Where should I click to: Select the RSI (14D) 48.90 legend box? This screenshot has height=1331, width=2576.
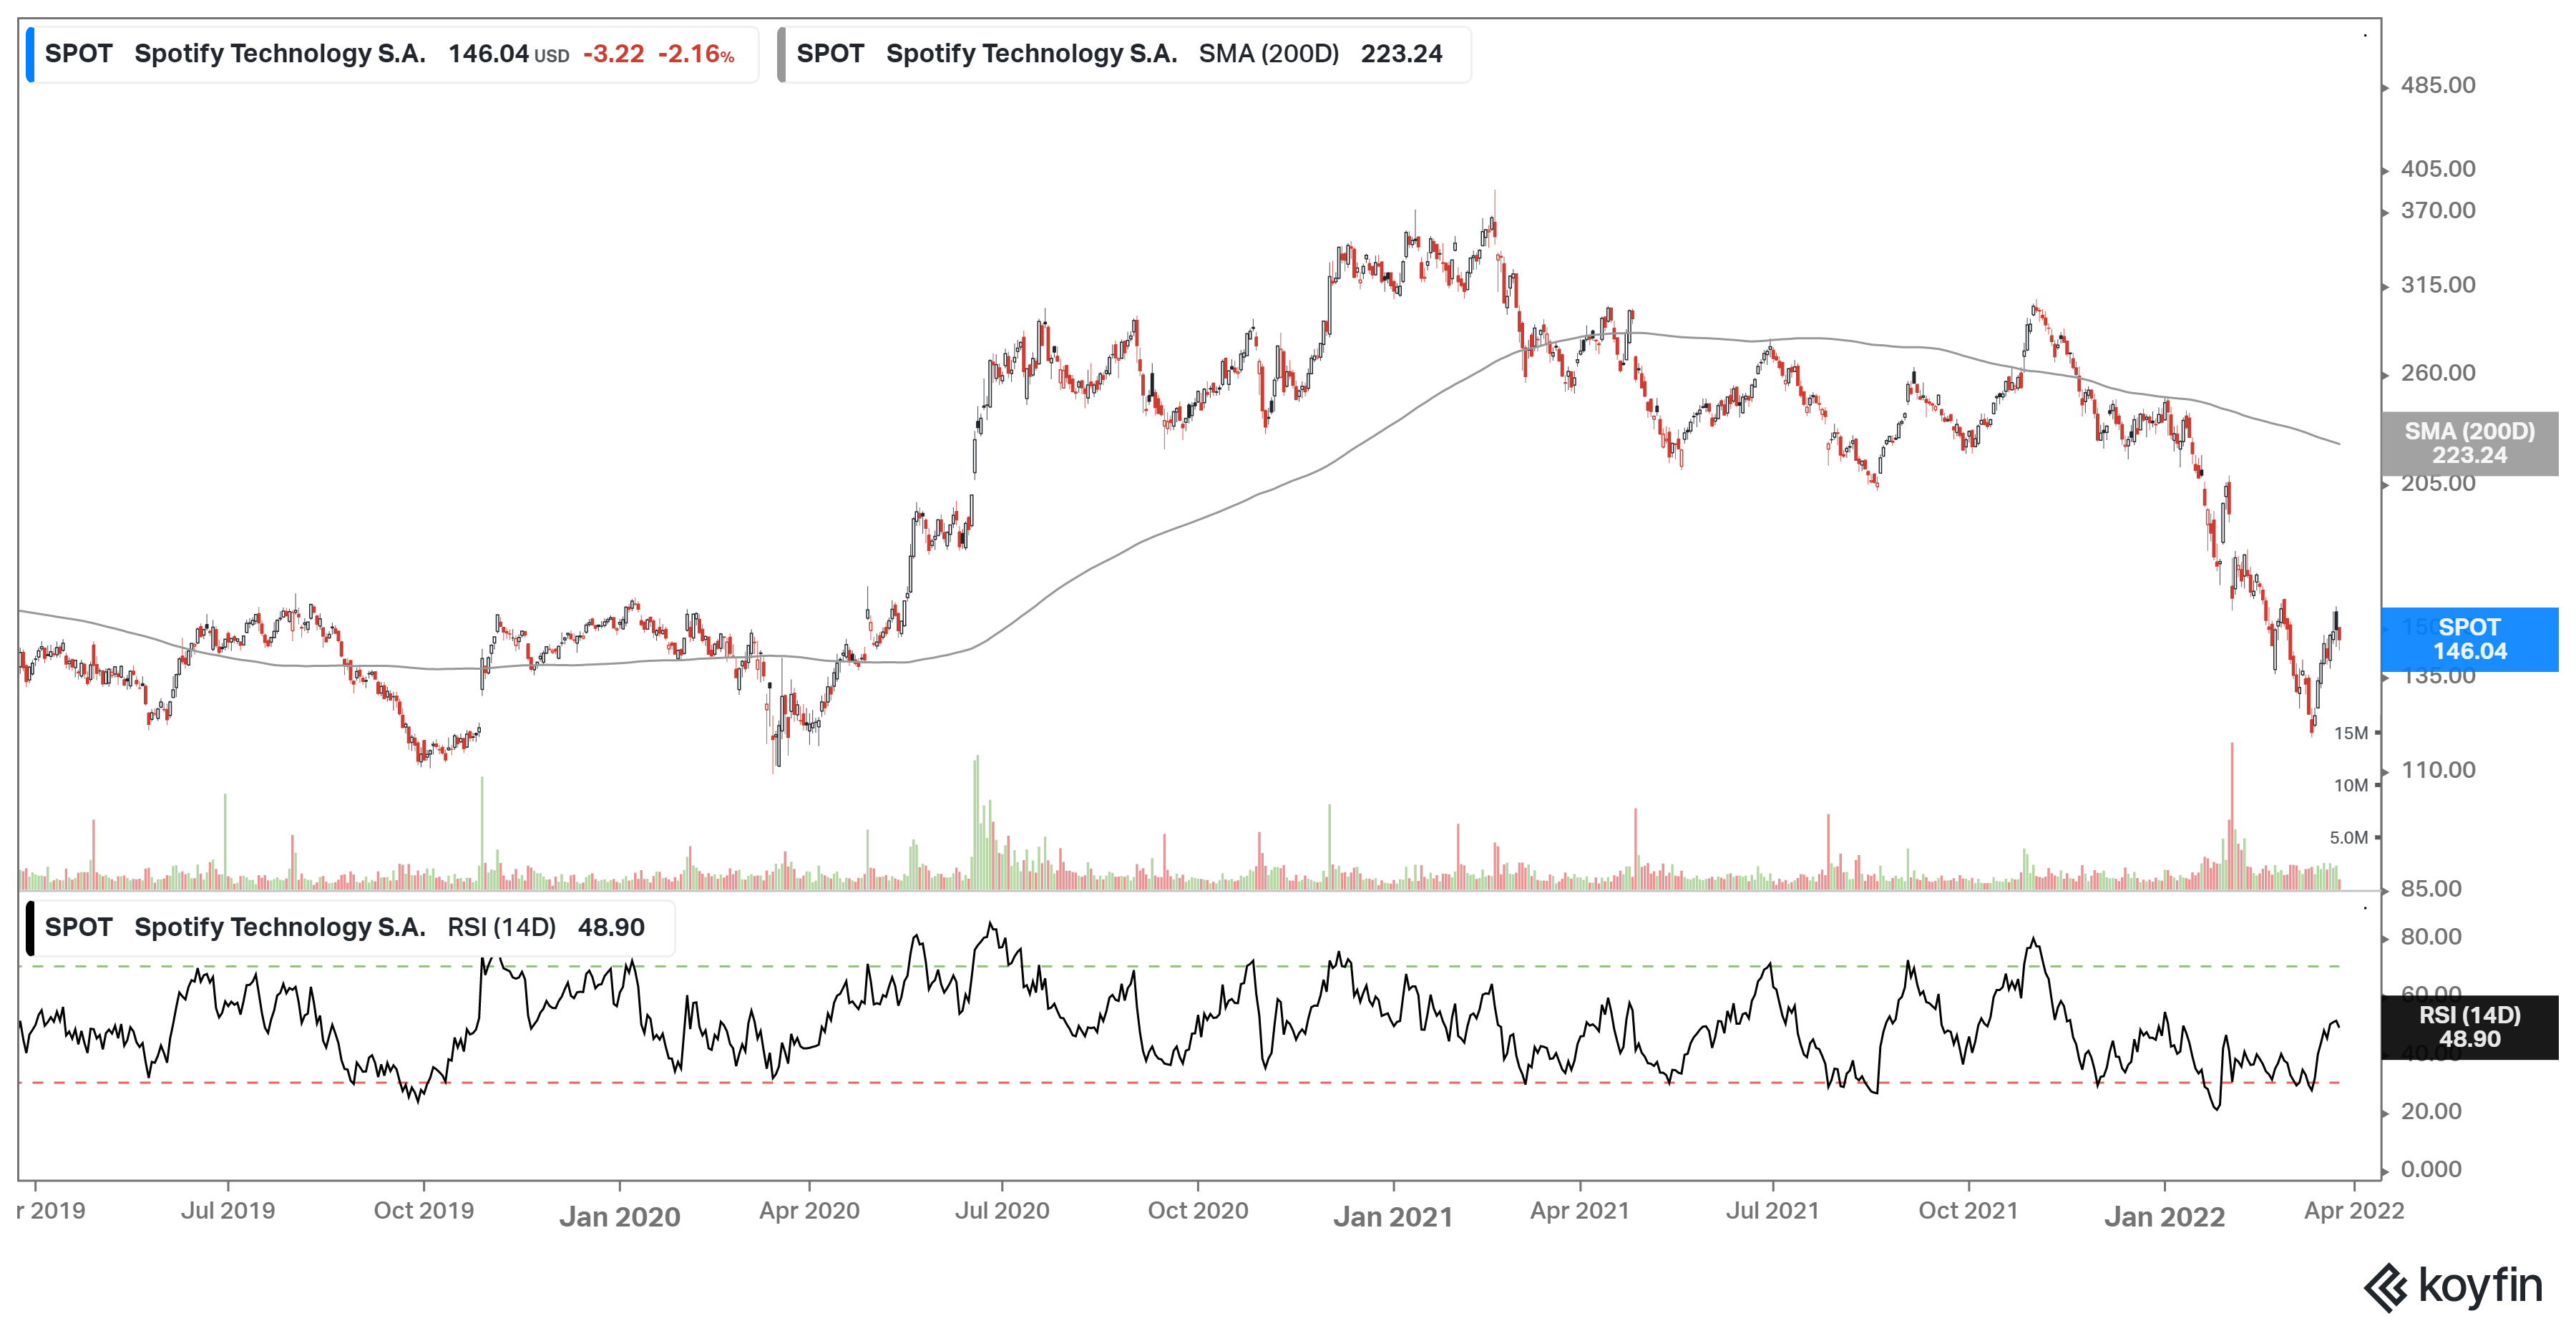coord(350,928)
